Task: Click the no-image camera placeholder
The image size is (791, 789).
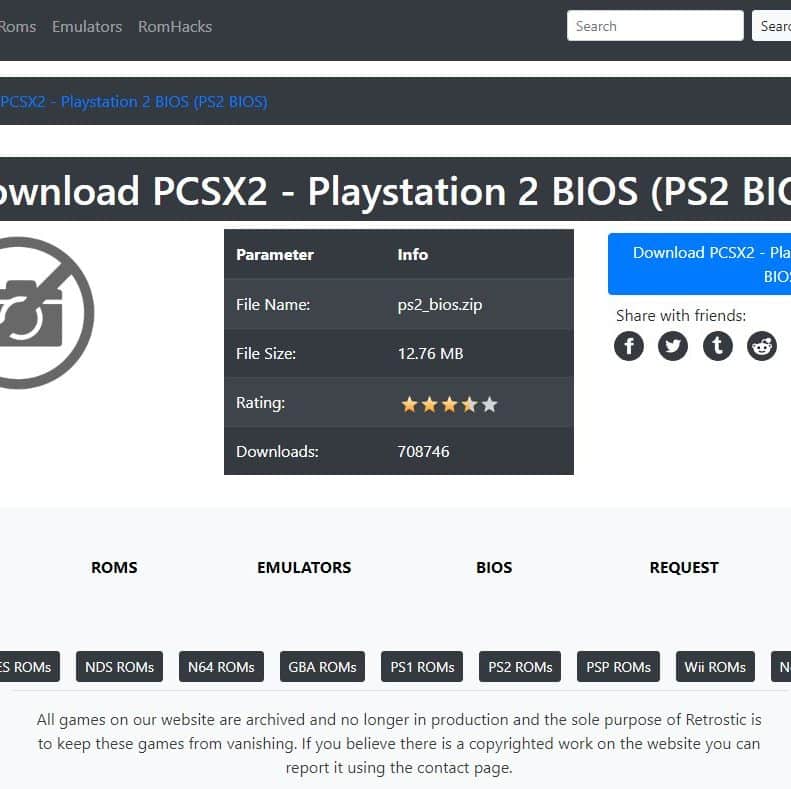Action: coord(46,313)
